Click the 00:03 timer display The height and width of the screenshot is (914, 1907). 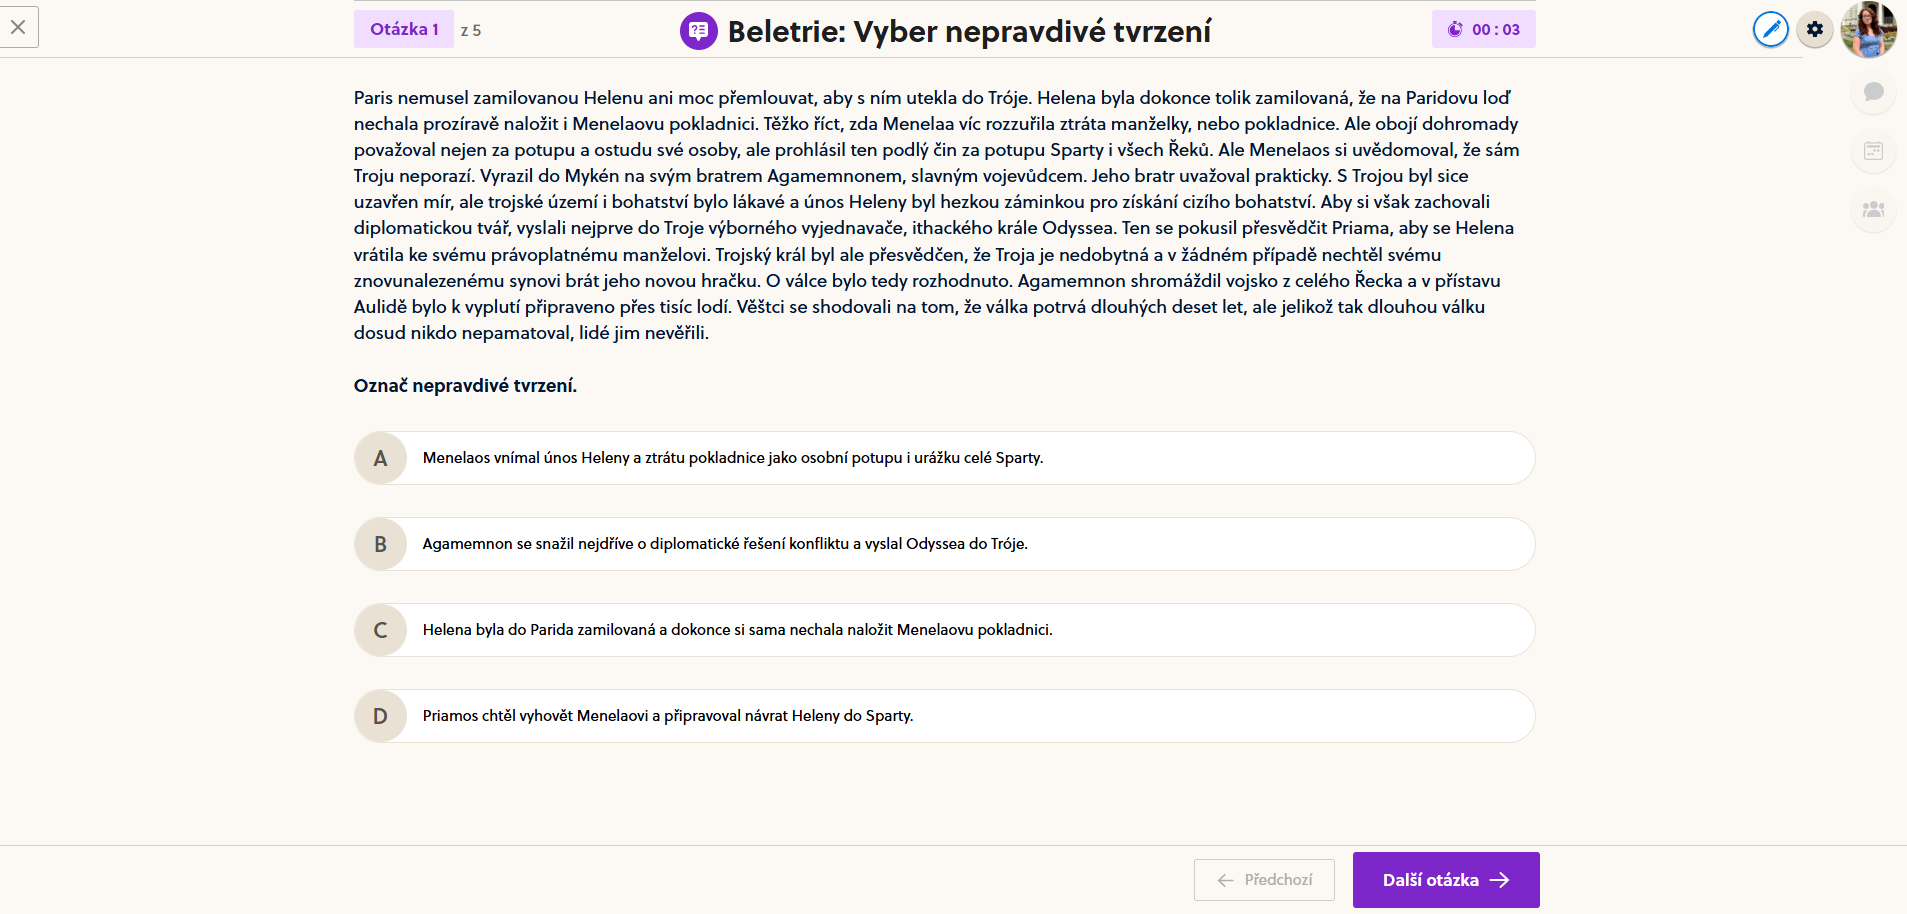tap(1495, 30)
